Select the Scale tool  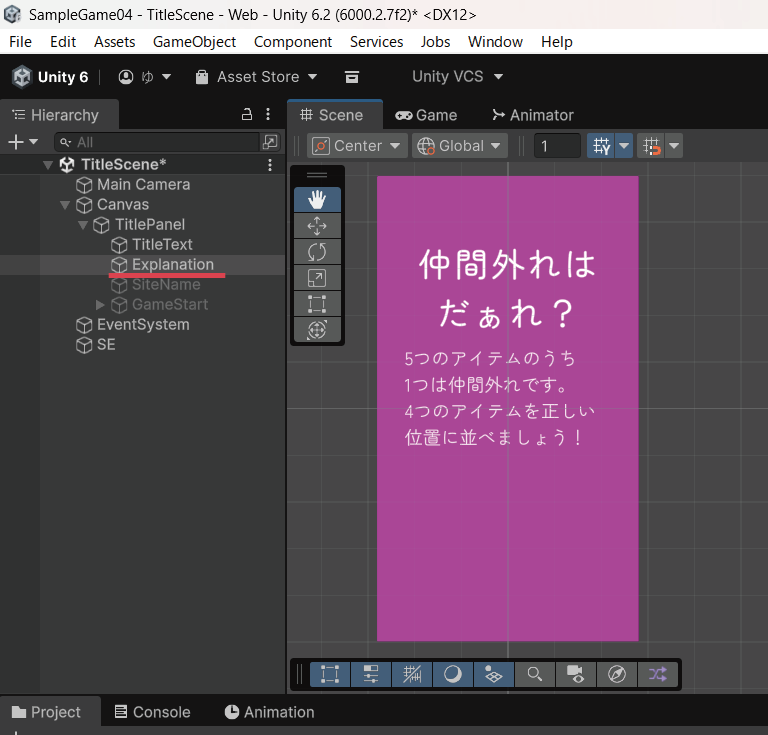(317, 278)
